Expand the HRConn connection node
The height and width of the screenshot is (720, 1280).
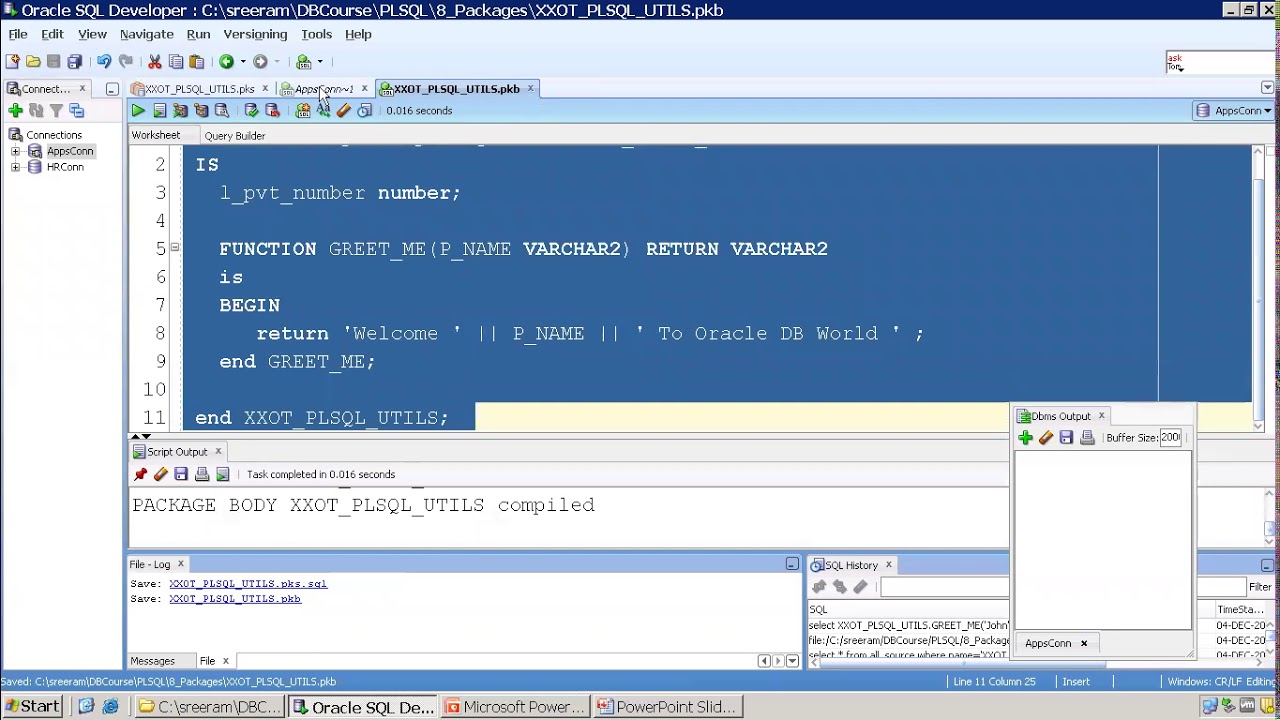point(15,168)
